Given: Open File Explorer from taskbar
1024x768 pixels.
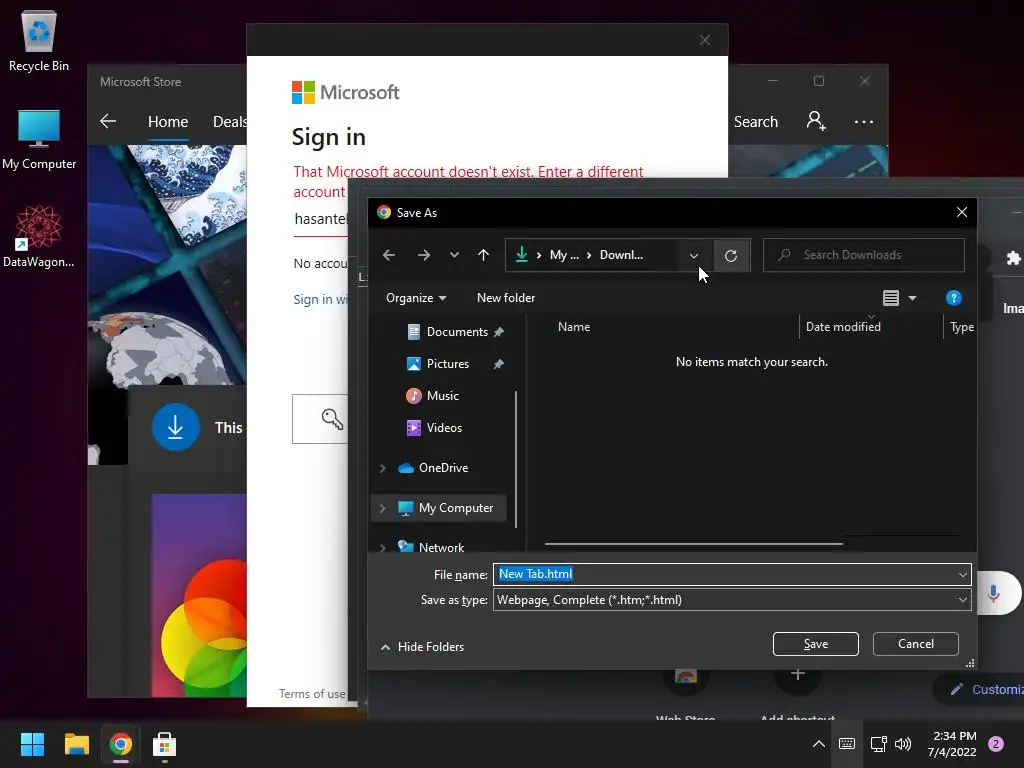Looking at the screenshot, I should click(x=76, y=744).
